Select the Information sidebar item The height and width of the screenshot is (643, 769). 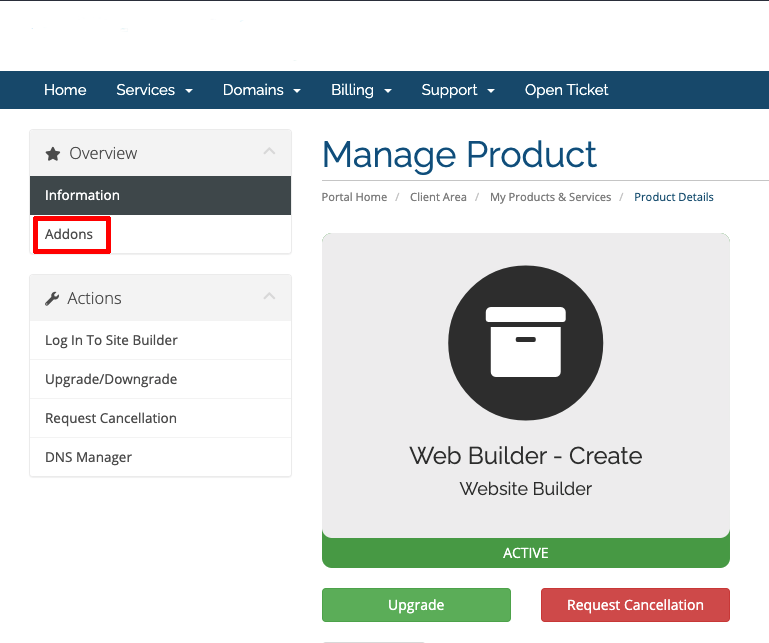point(82,195)
